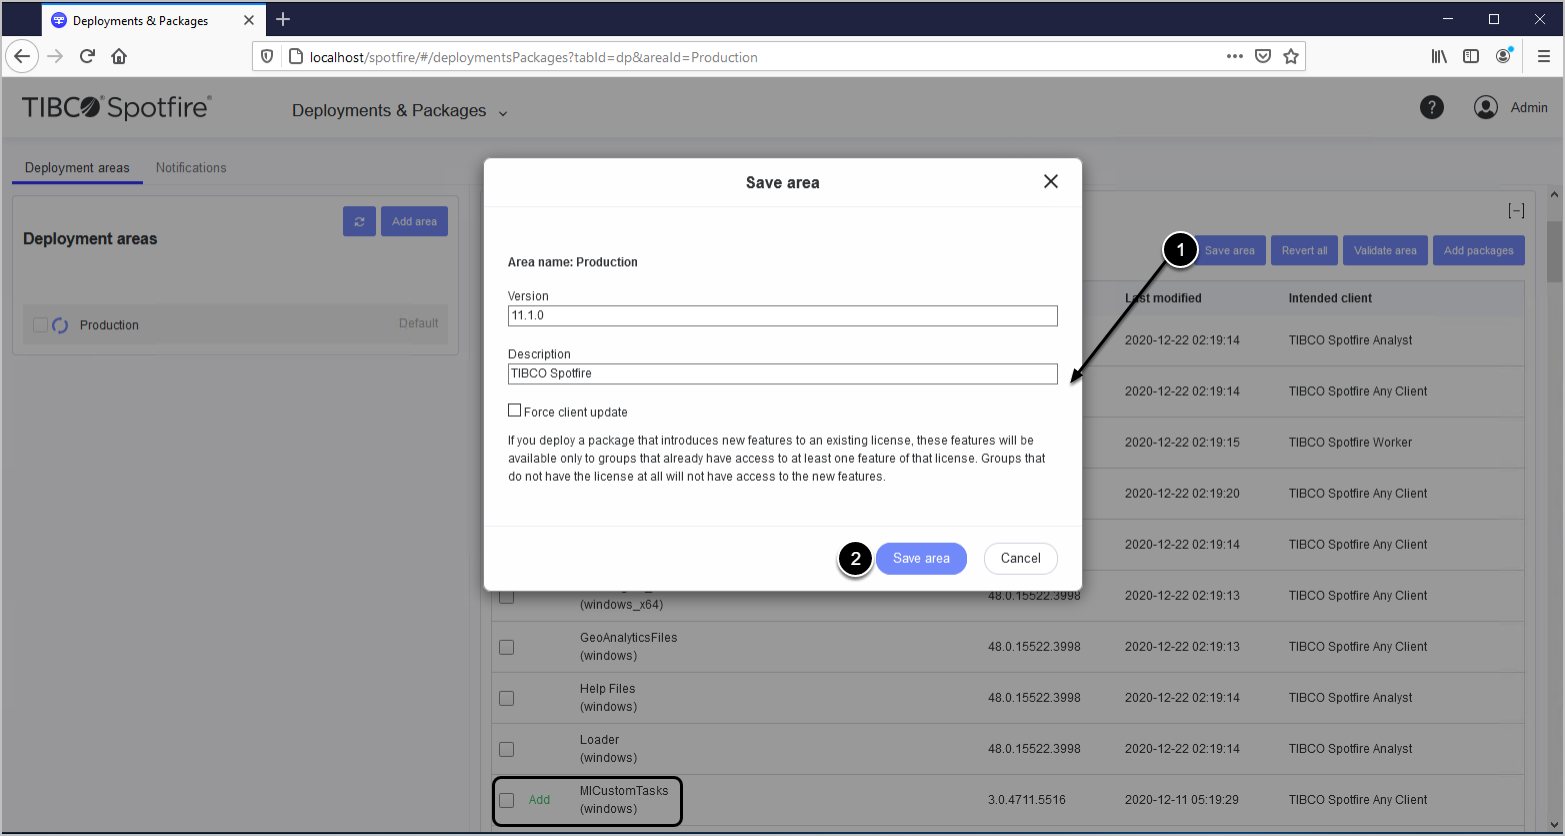This screenshot has width=1565, height=836.
Task: Enable Force client update checkbox
Action: pos(515,411)
